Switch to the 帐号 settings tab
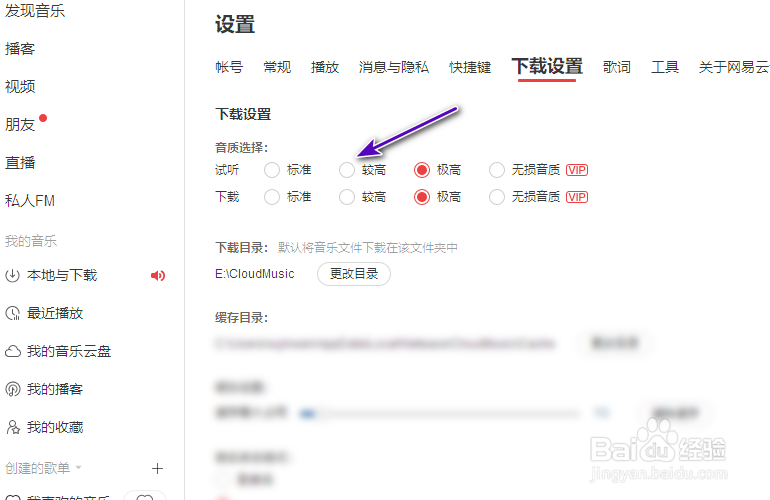 click(x=229, y=67)
